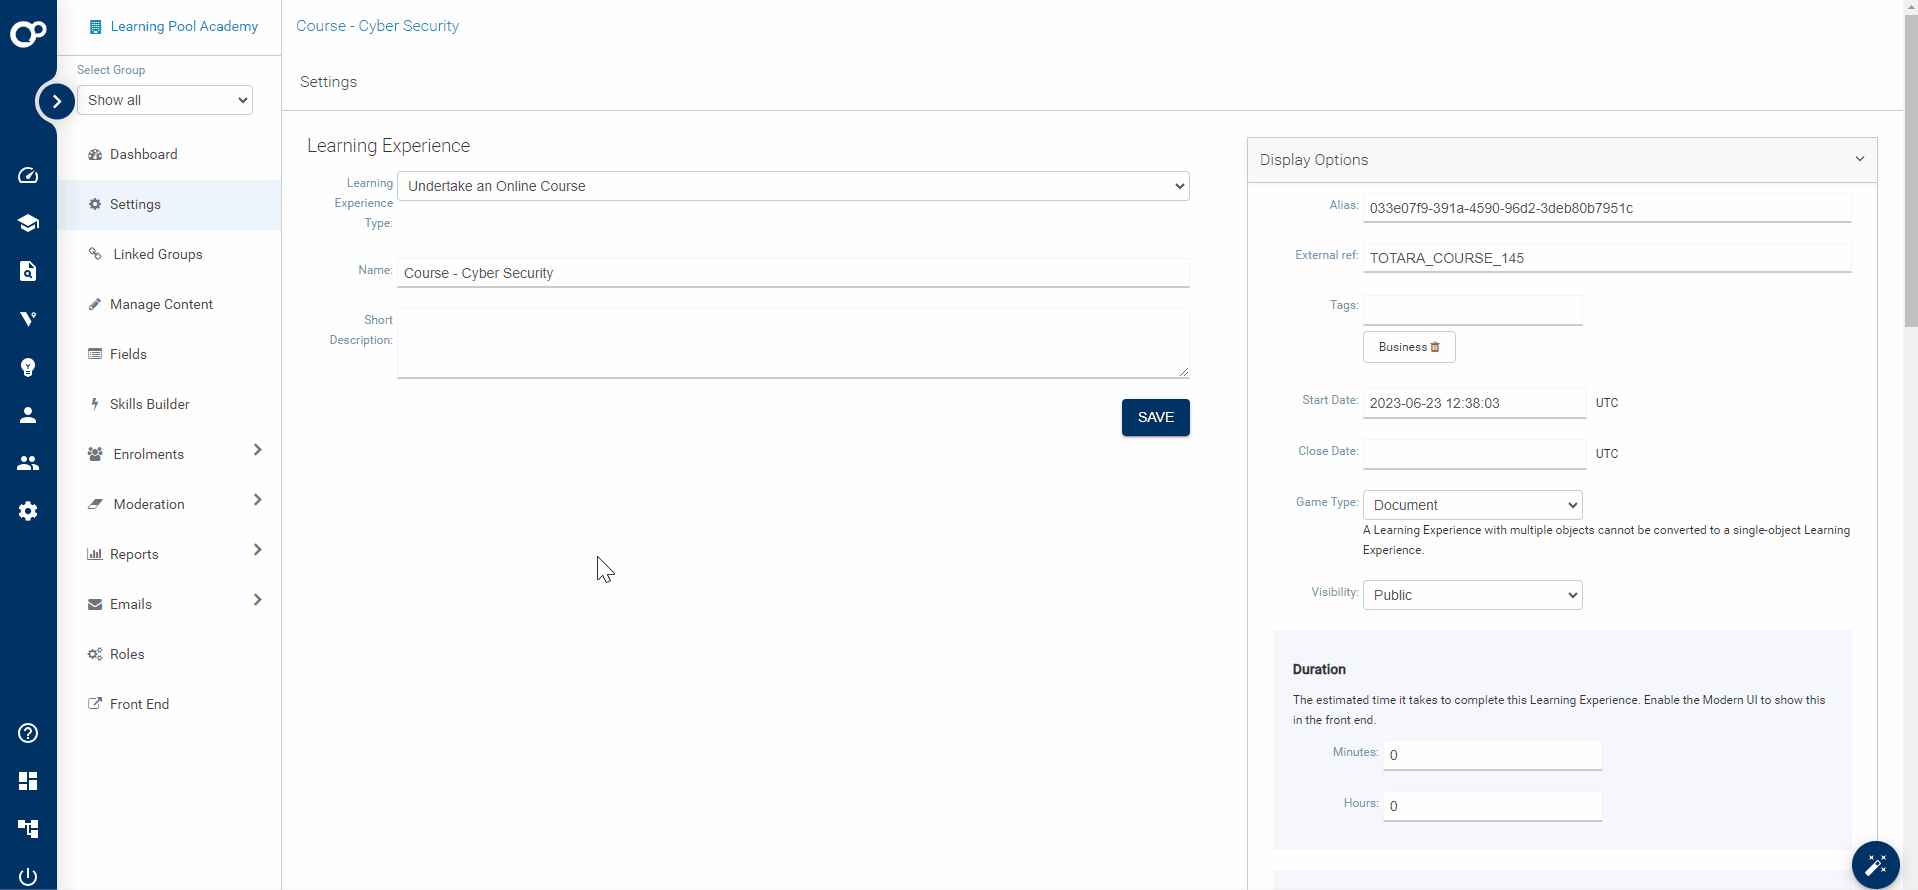This screenshot has width=1918, height=890.
Task: Expand the sidebar with the arrow toggle
Action: (57, 101)
